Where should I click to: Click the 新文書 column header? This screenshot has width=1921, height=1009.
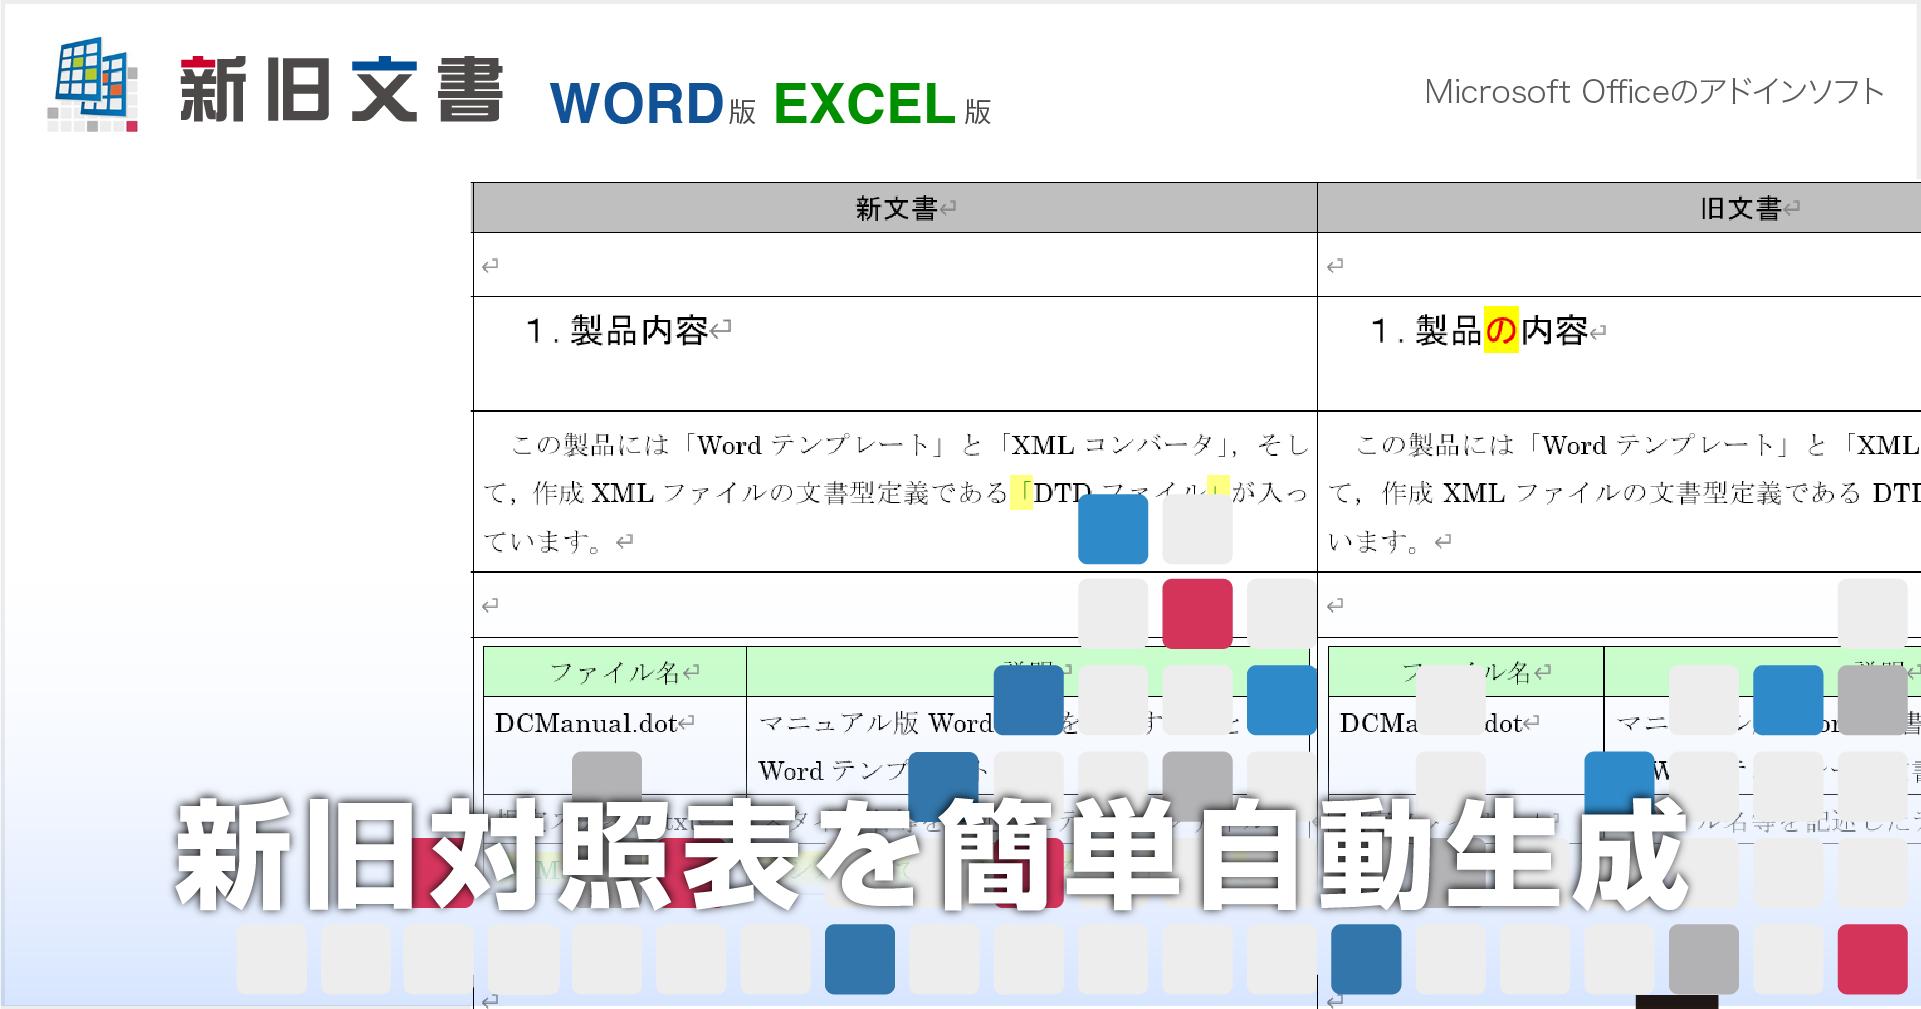tap(895, 208)
